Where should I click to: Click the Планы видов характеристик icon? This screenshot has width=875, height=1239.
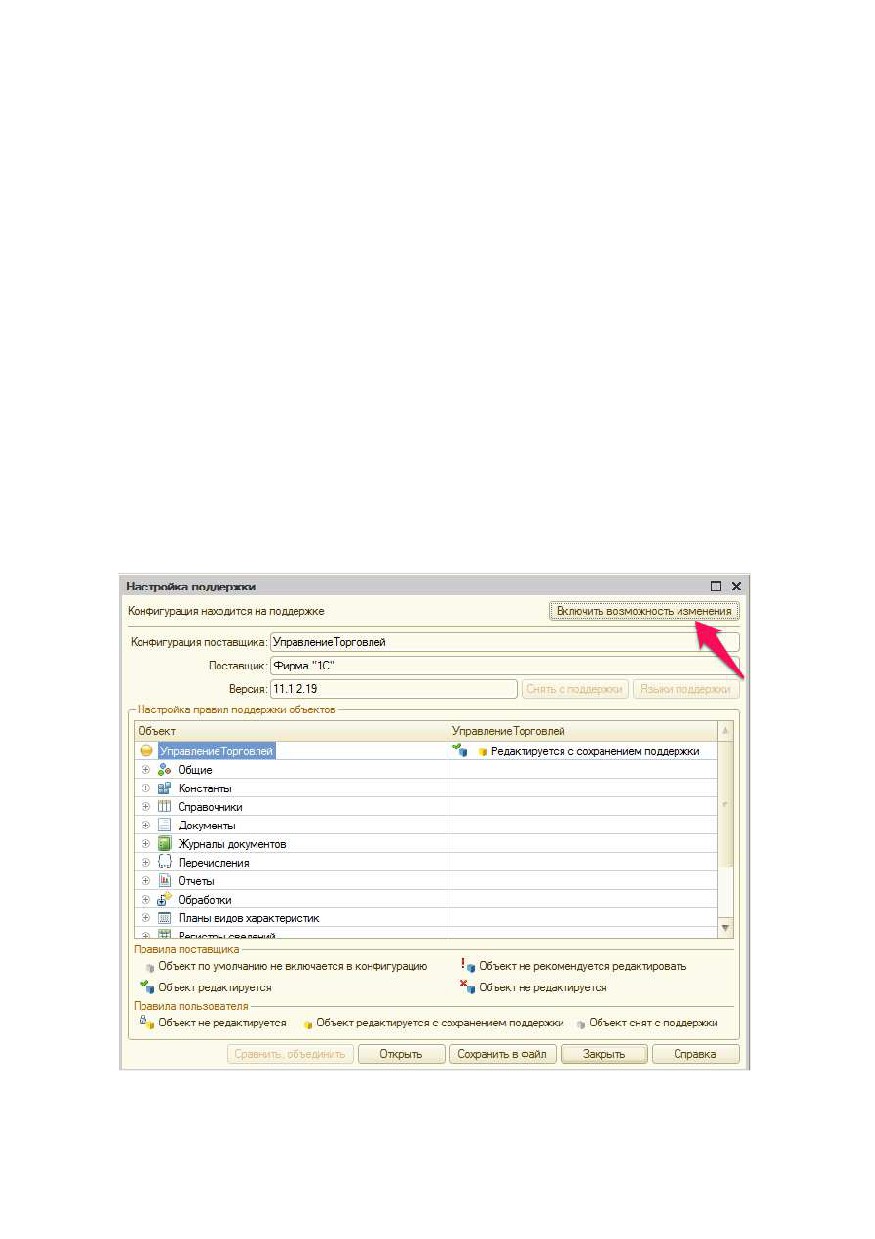[165, 918]
